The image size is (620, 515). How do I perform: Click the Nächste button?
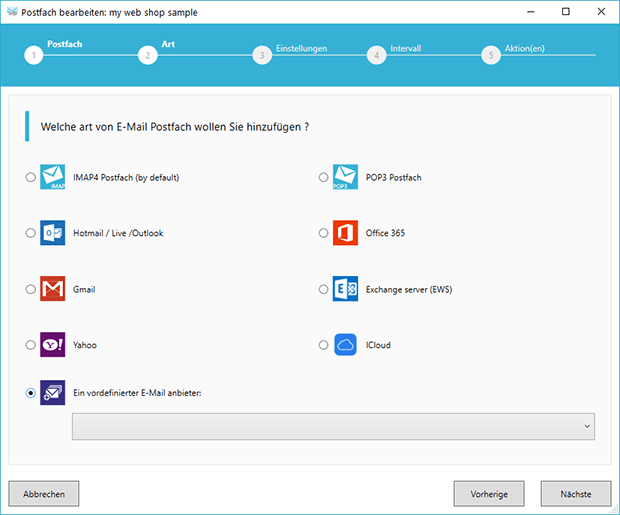(576, 494)
